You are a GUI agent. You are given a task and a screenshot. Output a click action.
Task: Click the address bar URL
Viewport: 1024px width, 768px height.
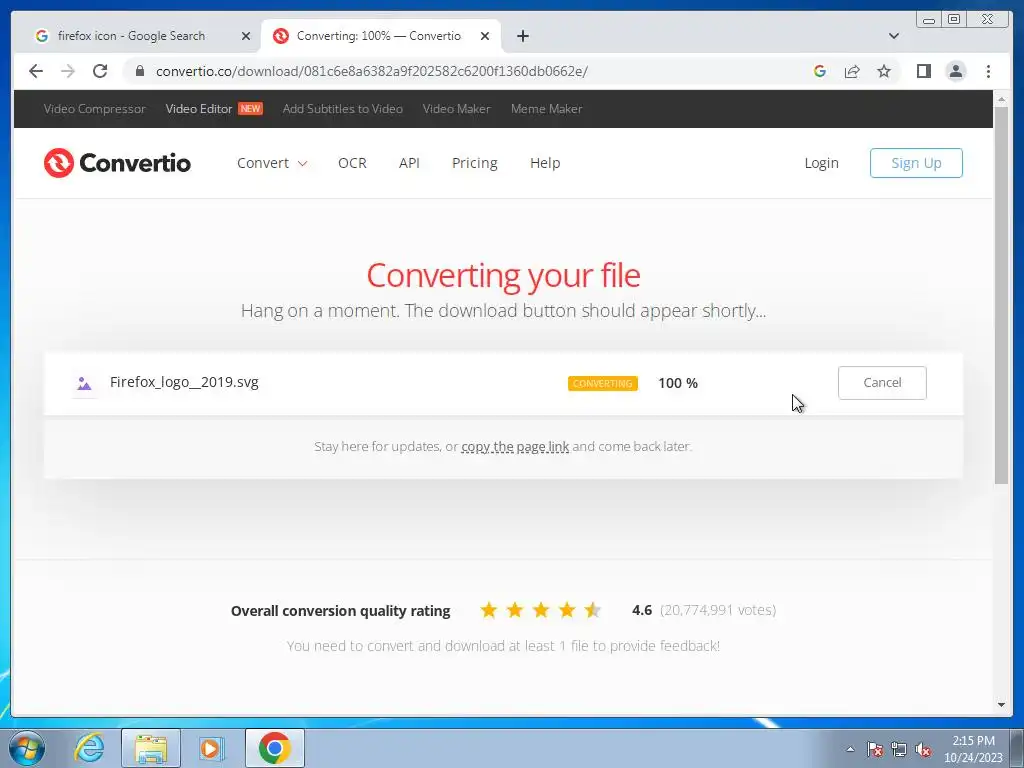pos(372,71)
